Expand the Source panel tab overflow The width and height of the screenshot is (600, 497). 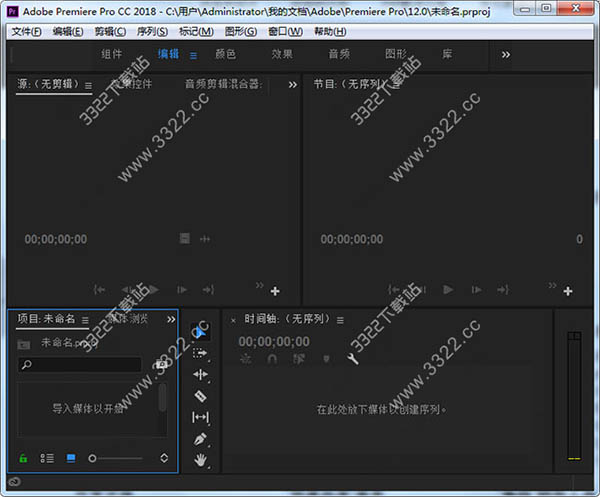tap(293, 85)
